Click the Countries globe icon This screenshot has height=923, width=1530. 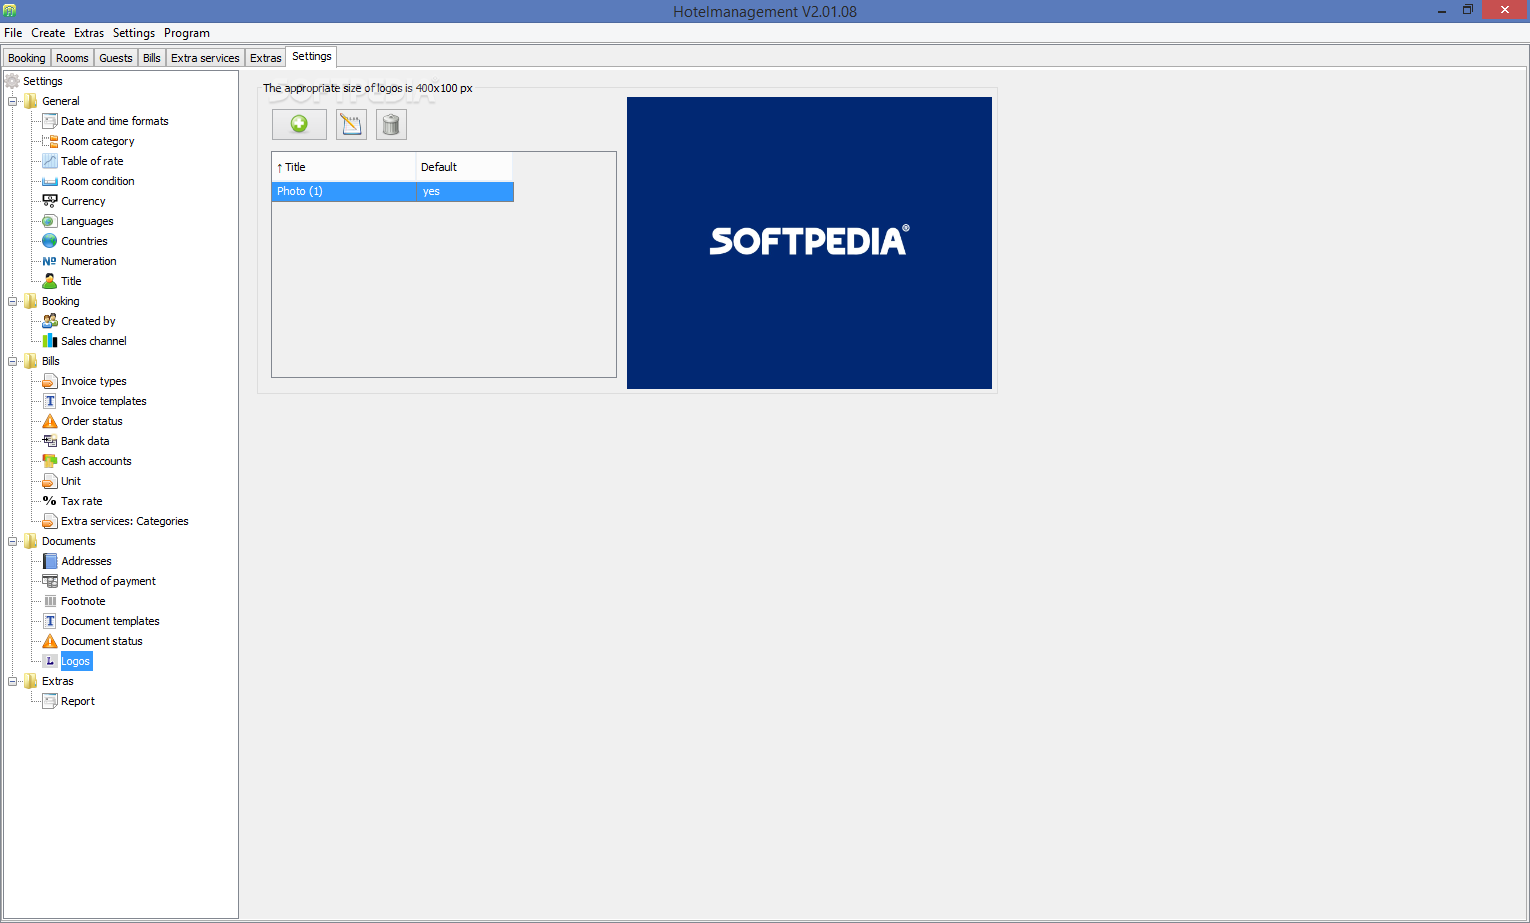click(50, 241)
